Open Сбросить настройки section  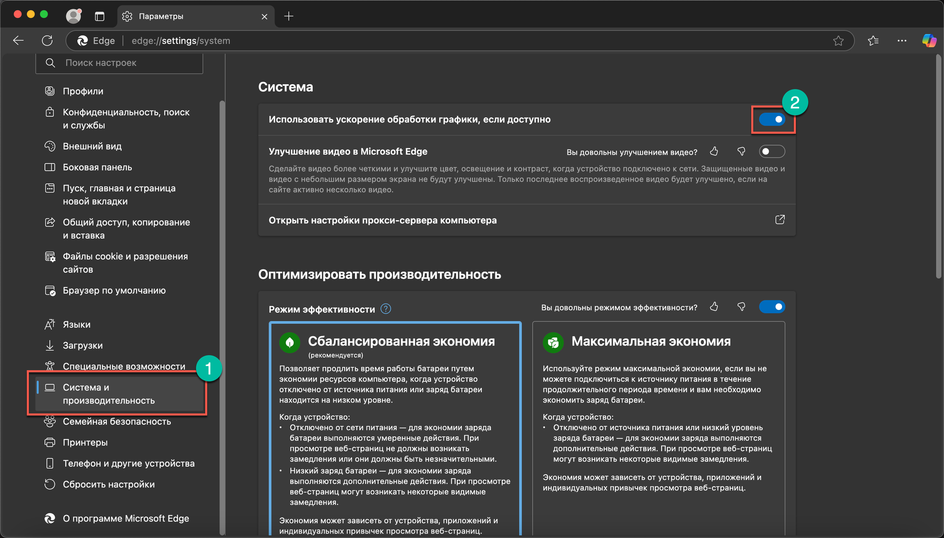click(108, 484)
